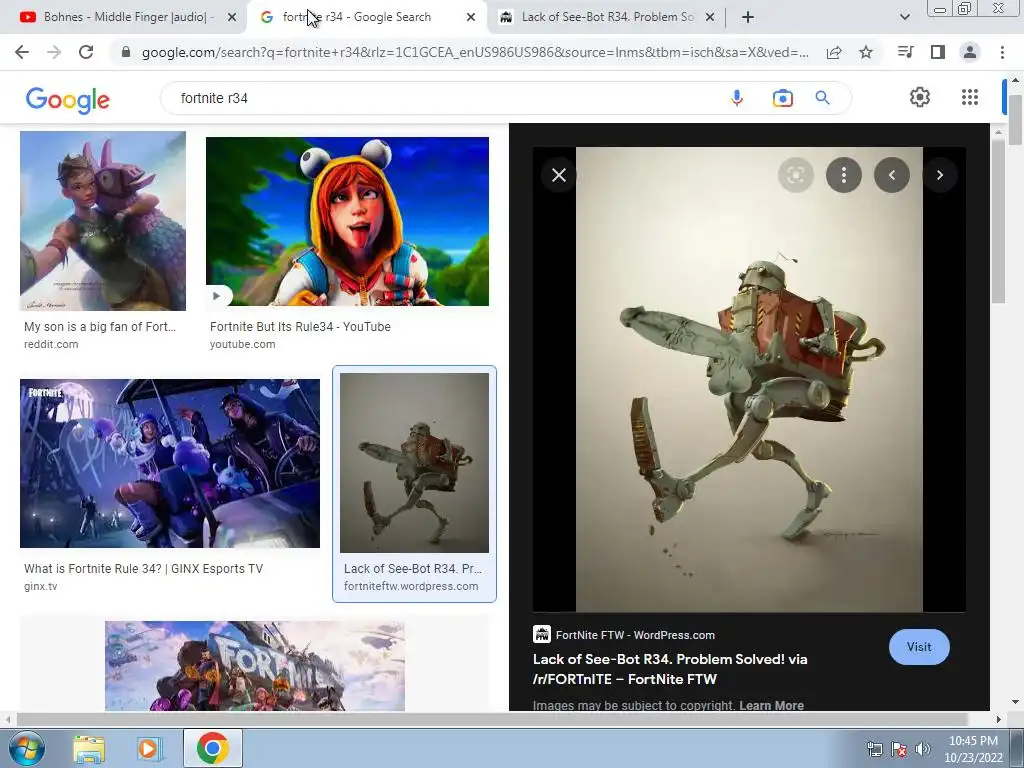1024x768 pixels.
Task: Open the partially visible Fortnite banner thumbnail
Action: [x=255, y=665]
